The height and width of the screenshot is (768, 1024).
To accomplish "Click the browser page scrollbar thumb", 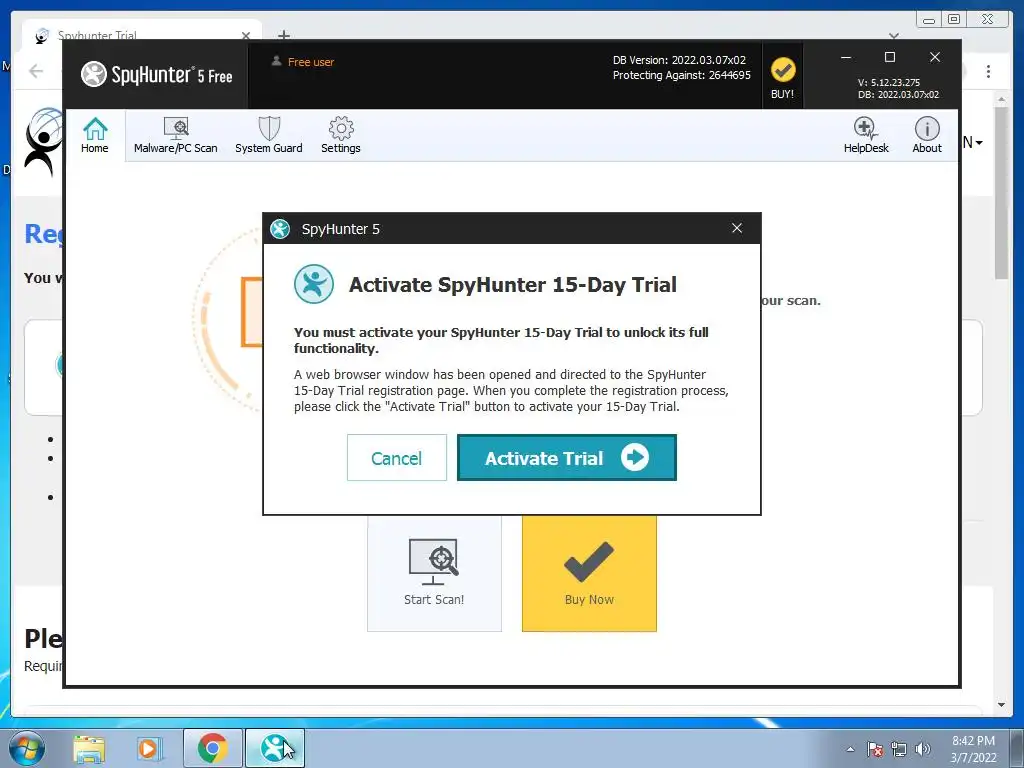I will click(1001, 193).
